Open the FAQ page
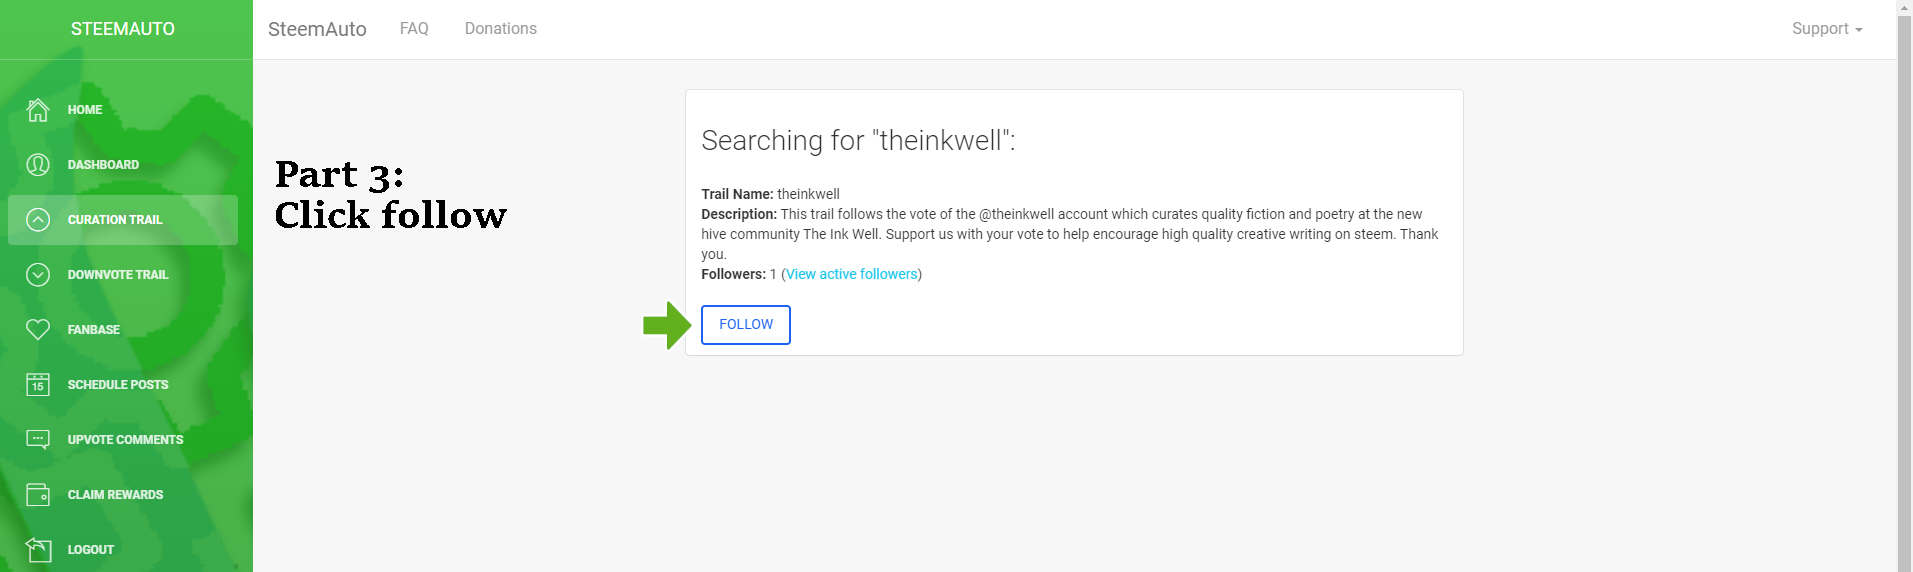The image size is (1913, 572). point(414,29)
